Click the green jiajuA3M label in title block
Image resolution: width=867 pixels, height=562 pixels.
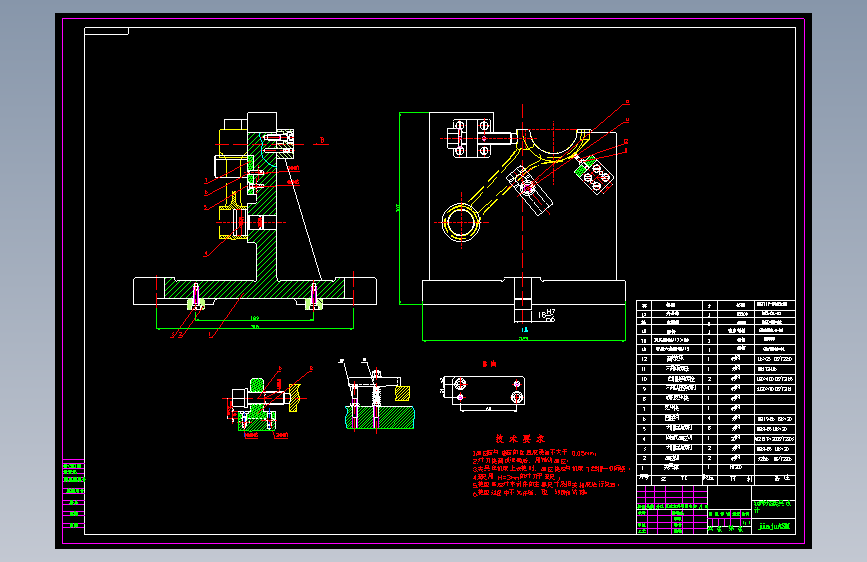point(774,527)
